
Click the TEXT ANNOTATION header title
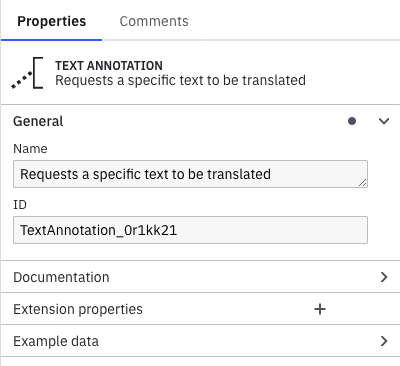click(109, 66)
